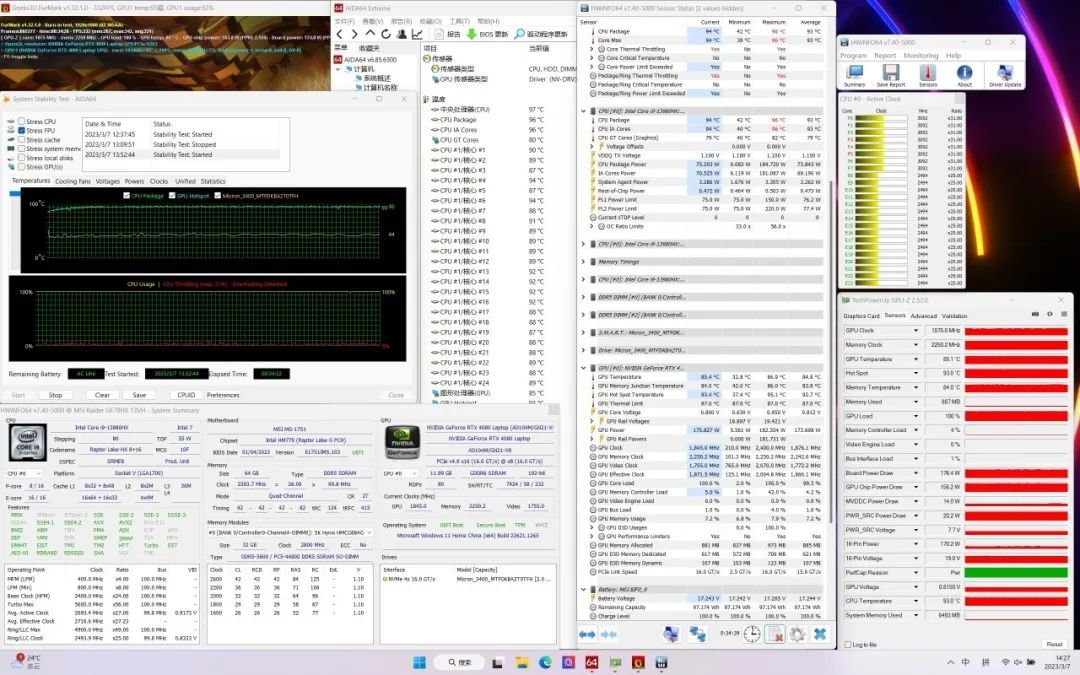Image resolution: width=1080 pixels, height=675 pixels.
Task: Enable the Stress GPU(s) checkbox
Action: [x=21, y=167]
